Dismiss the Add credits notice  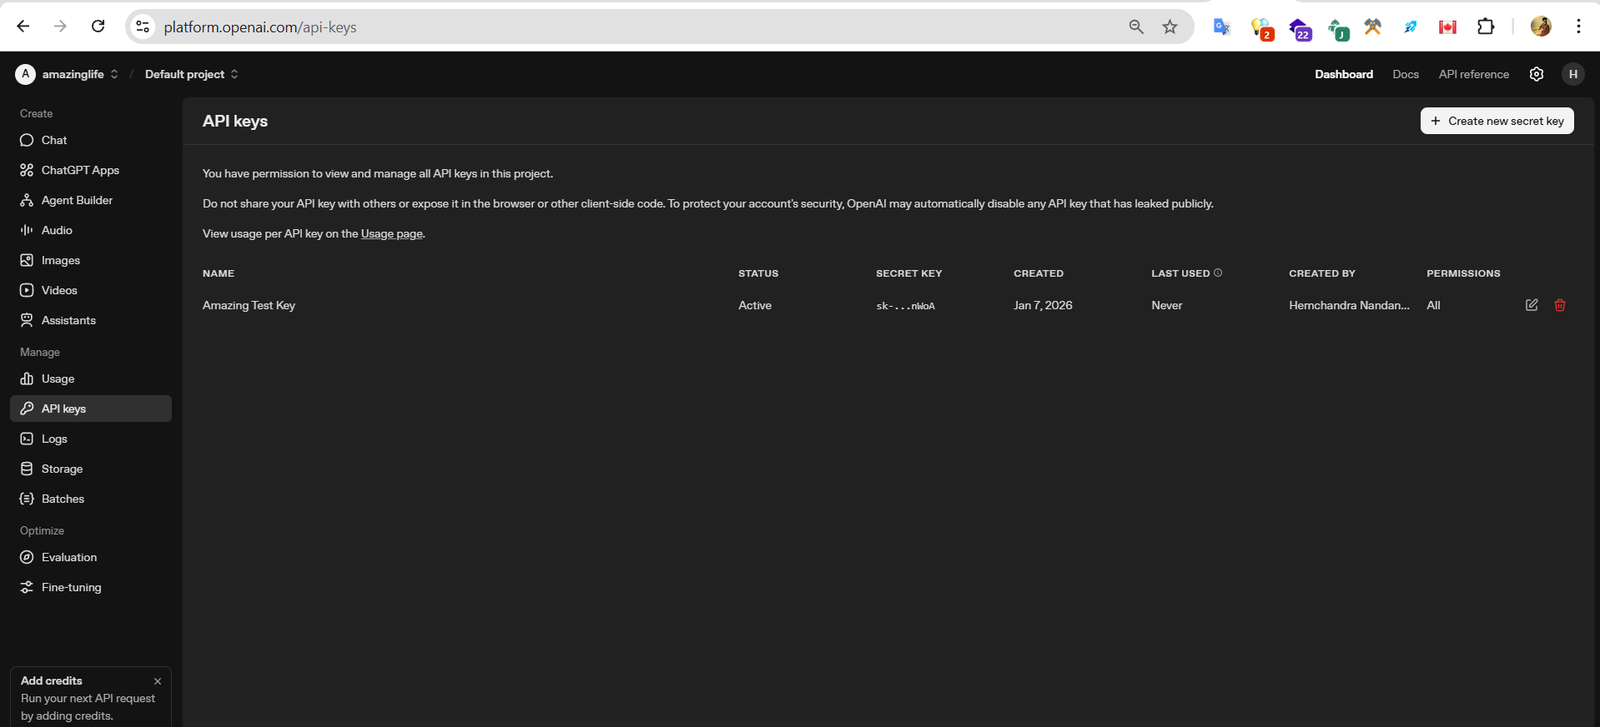157,681
